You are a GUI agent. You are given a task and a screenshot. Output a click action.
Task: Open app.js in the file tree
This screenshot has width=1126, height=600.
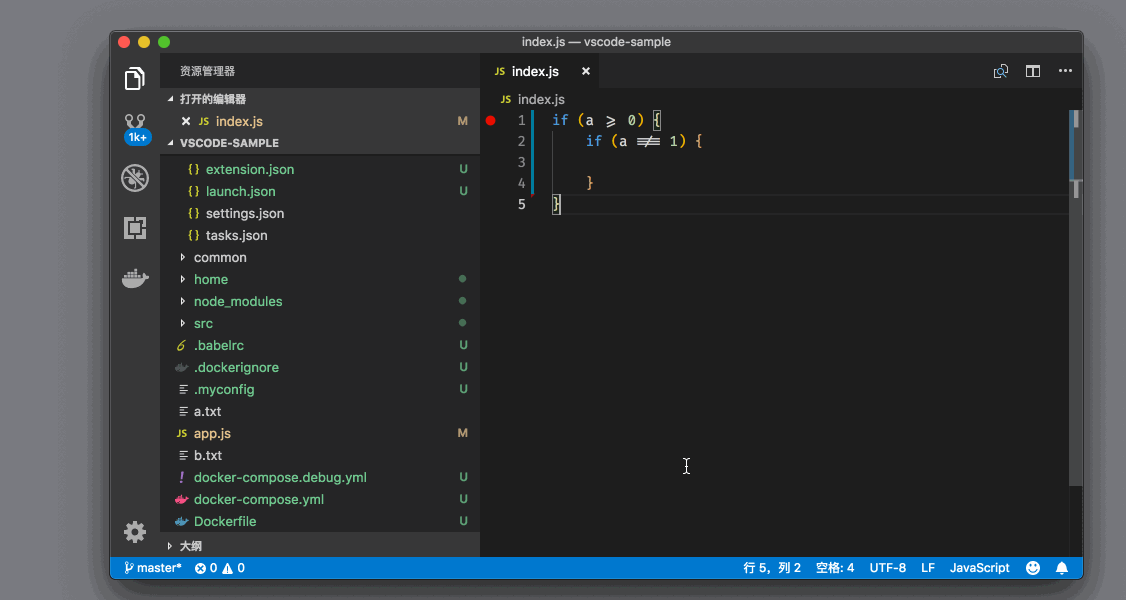[212, 433]
